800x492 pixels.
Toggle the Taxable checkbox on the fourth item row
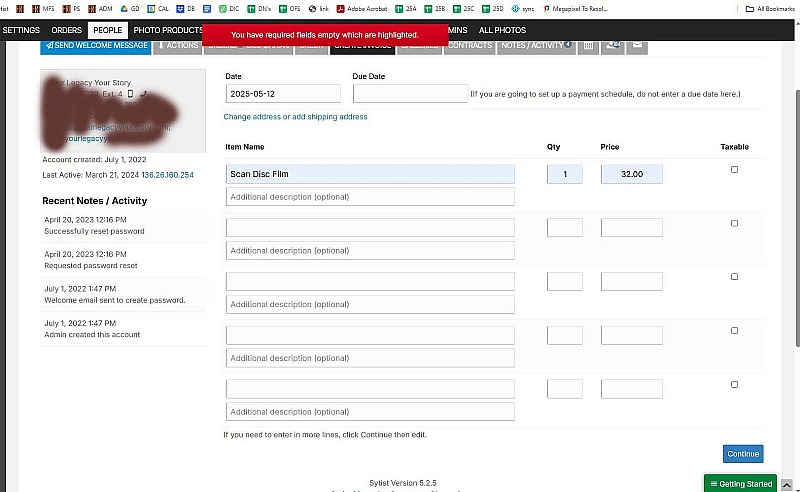(x=734, y=331)
